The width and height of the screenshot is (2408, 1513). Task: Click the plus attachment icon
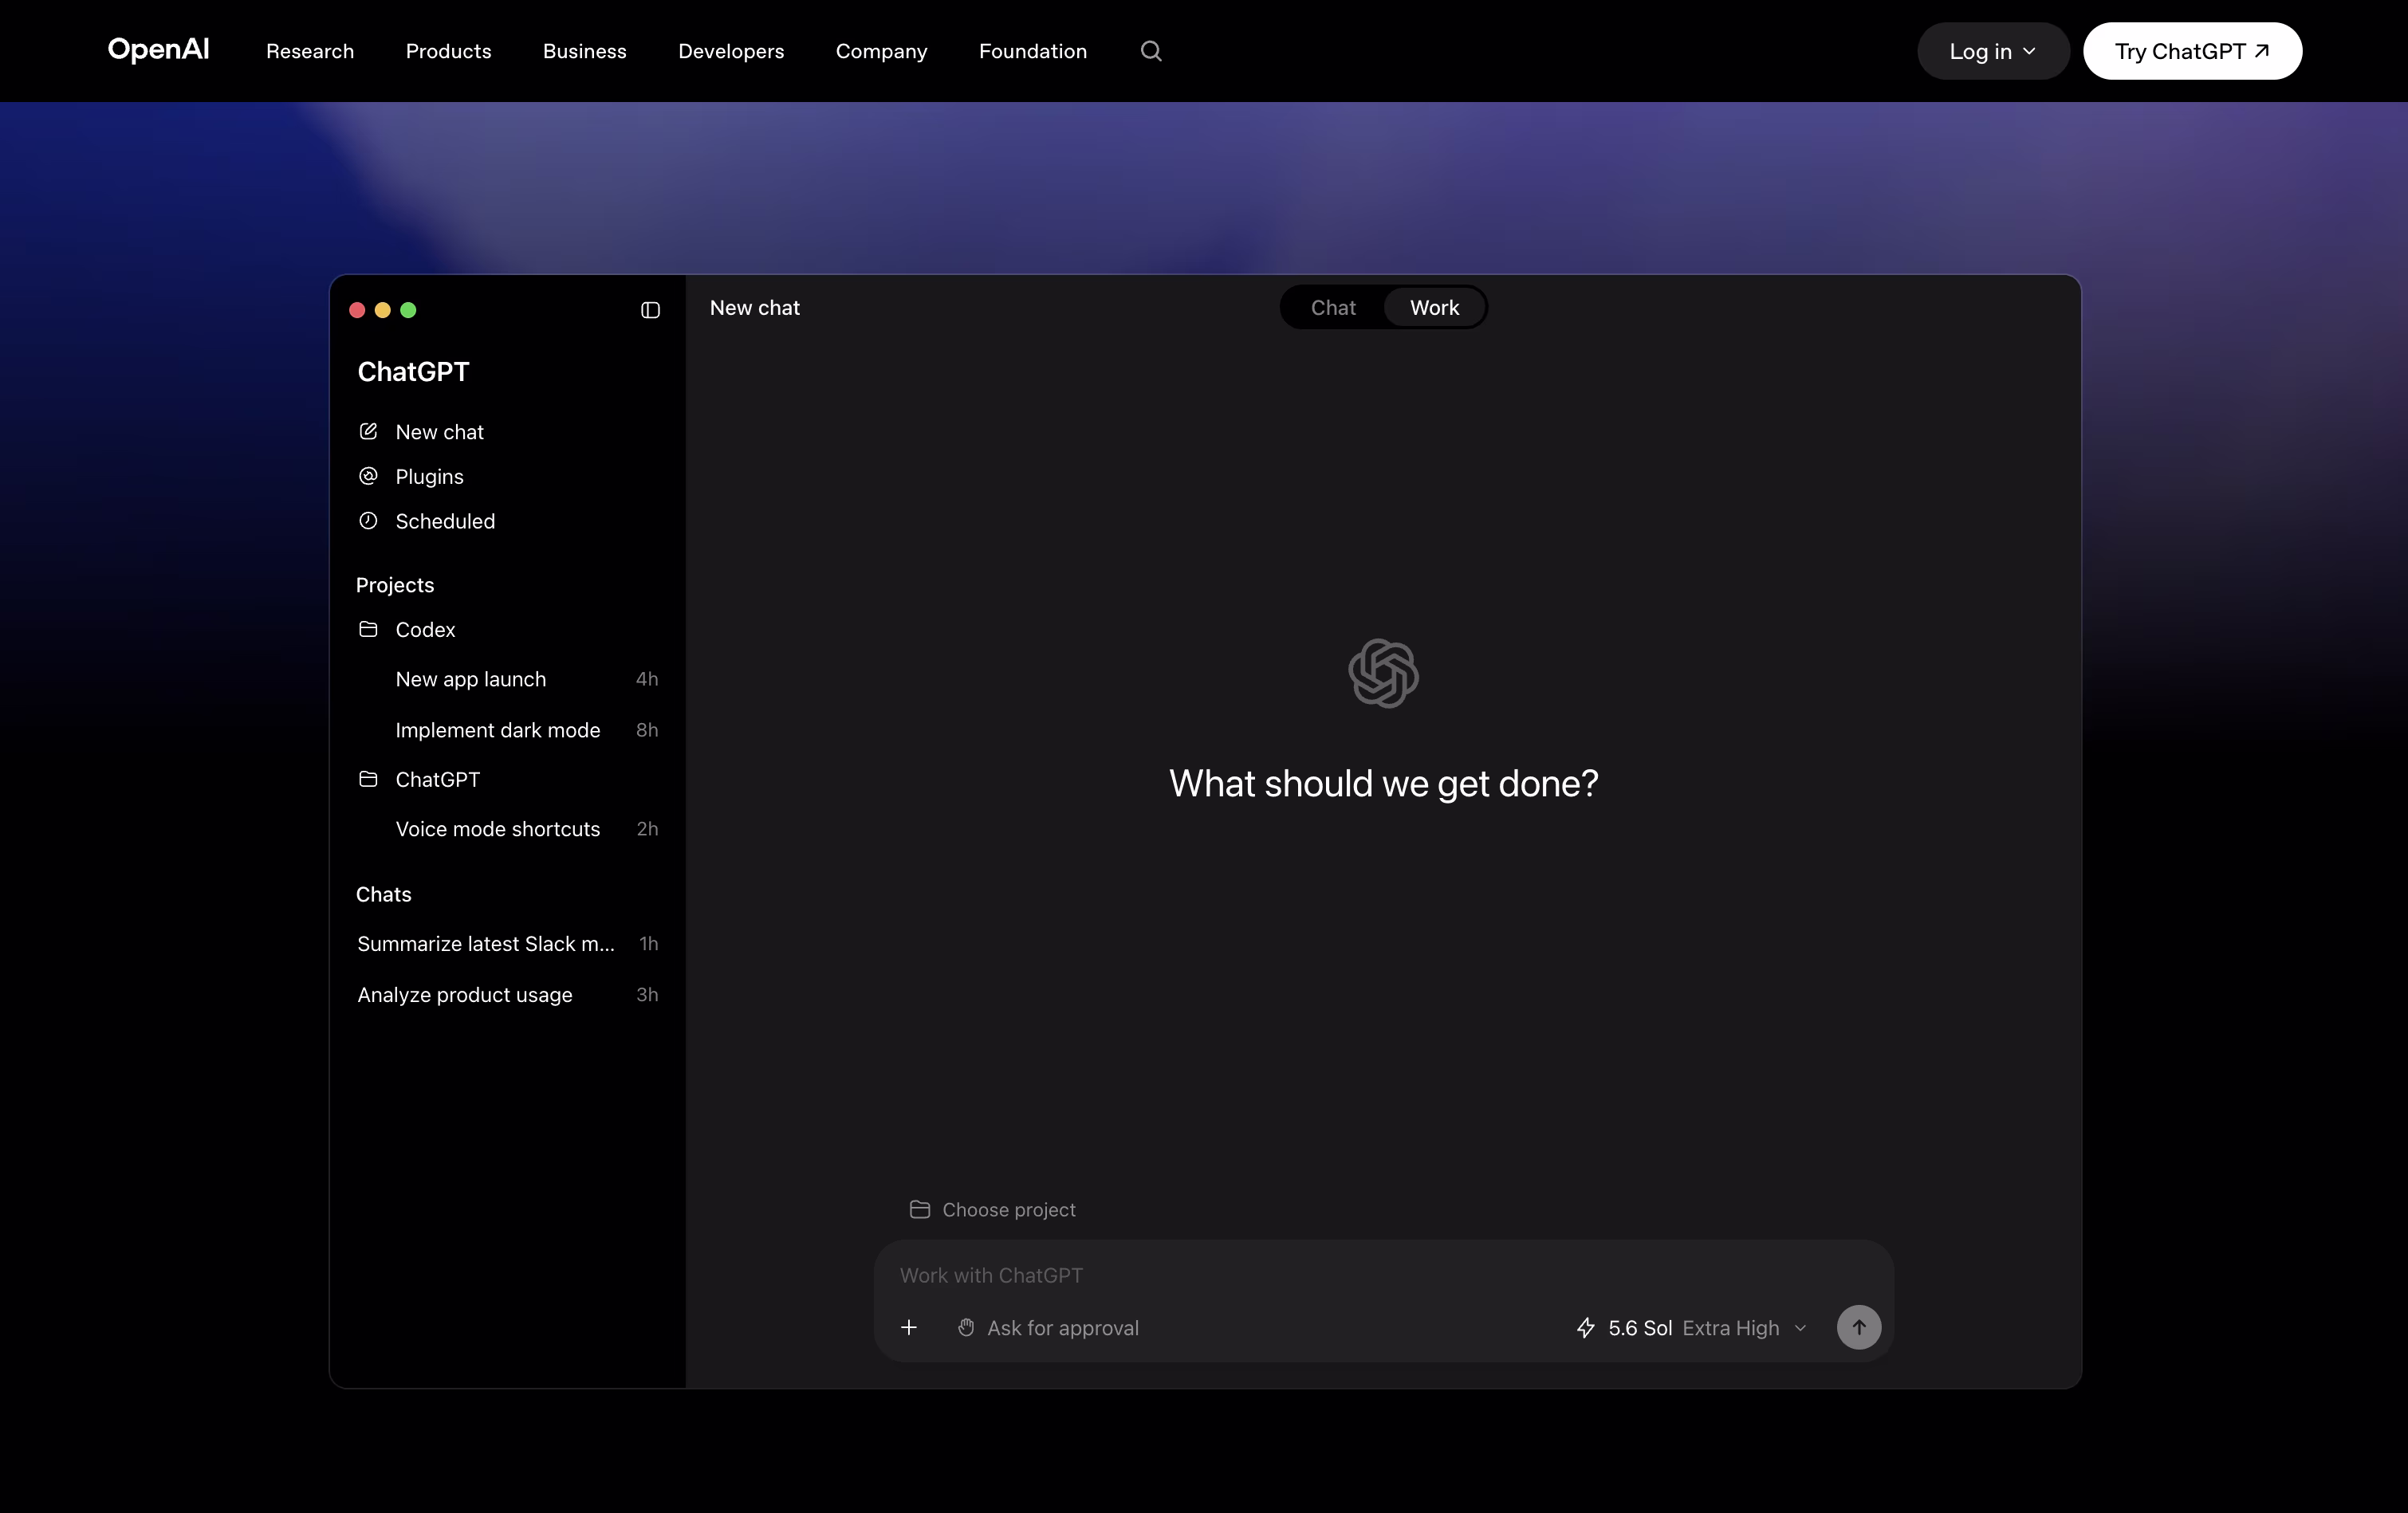tap(908, 1327)
